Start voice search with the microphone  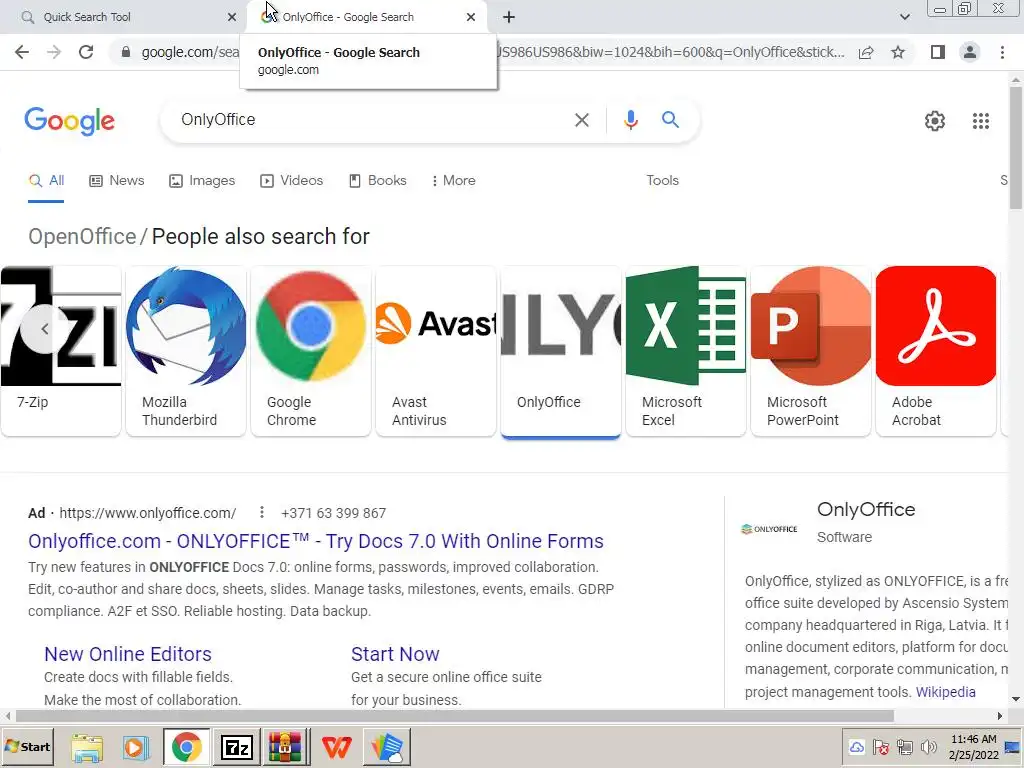pos(630,120)
